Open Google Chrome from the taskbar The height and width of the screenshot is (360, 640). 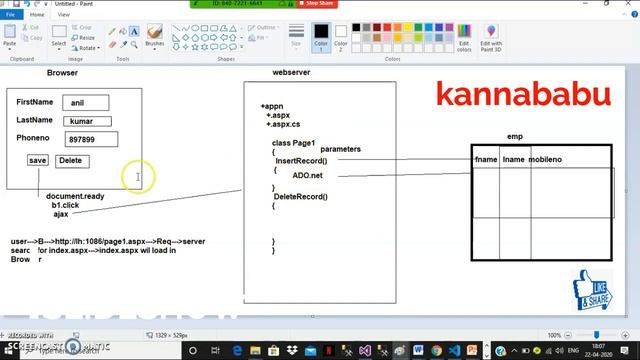tap(436, 351)
